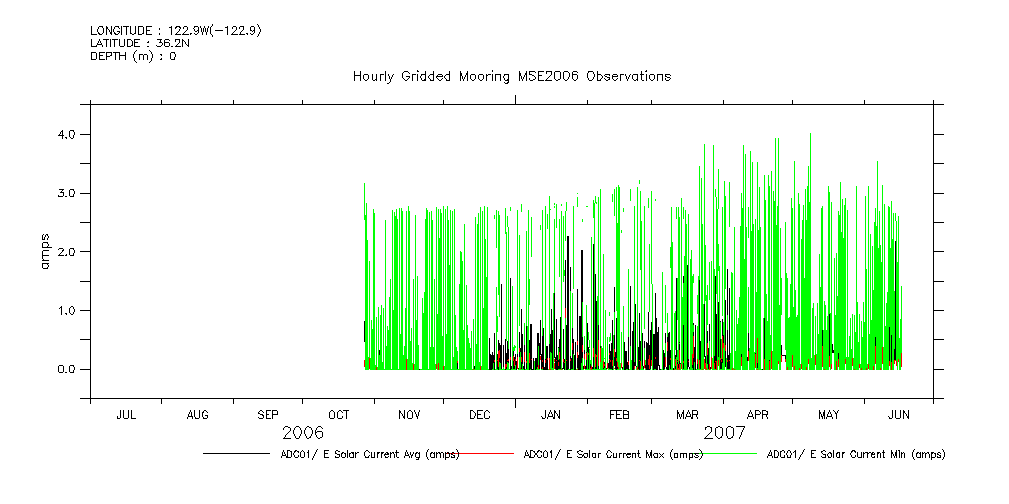Image resolution: width=1009 pixels, height=504 pixels.
Task: Select the OCT month label on time axis
Action: tap(339, 414)
